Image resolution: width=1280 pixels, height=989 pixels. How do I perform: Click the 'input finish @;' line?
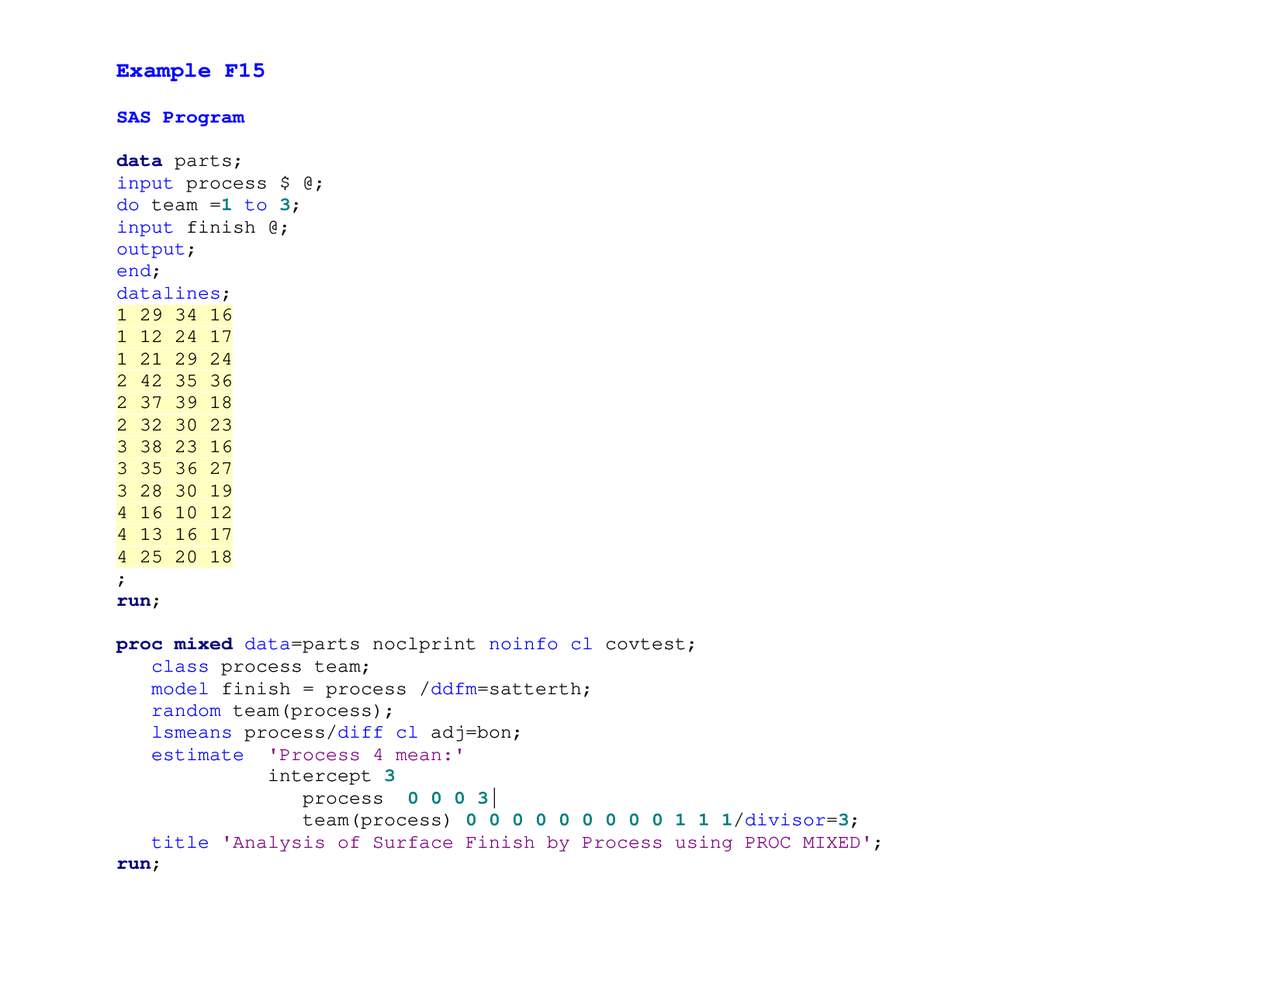[x=202, y=228]
